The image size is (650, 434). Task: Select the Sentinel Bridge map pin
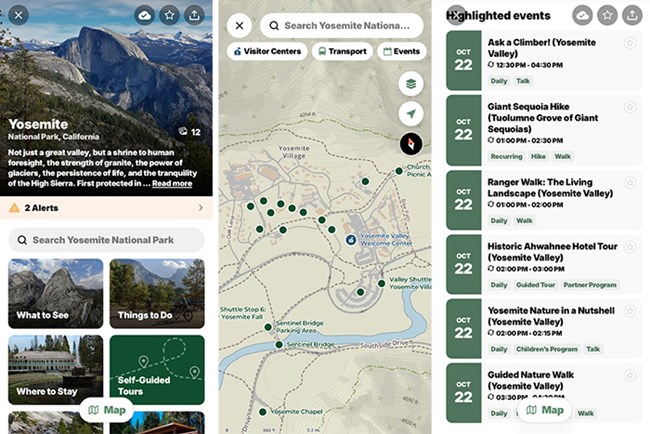279,344
